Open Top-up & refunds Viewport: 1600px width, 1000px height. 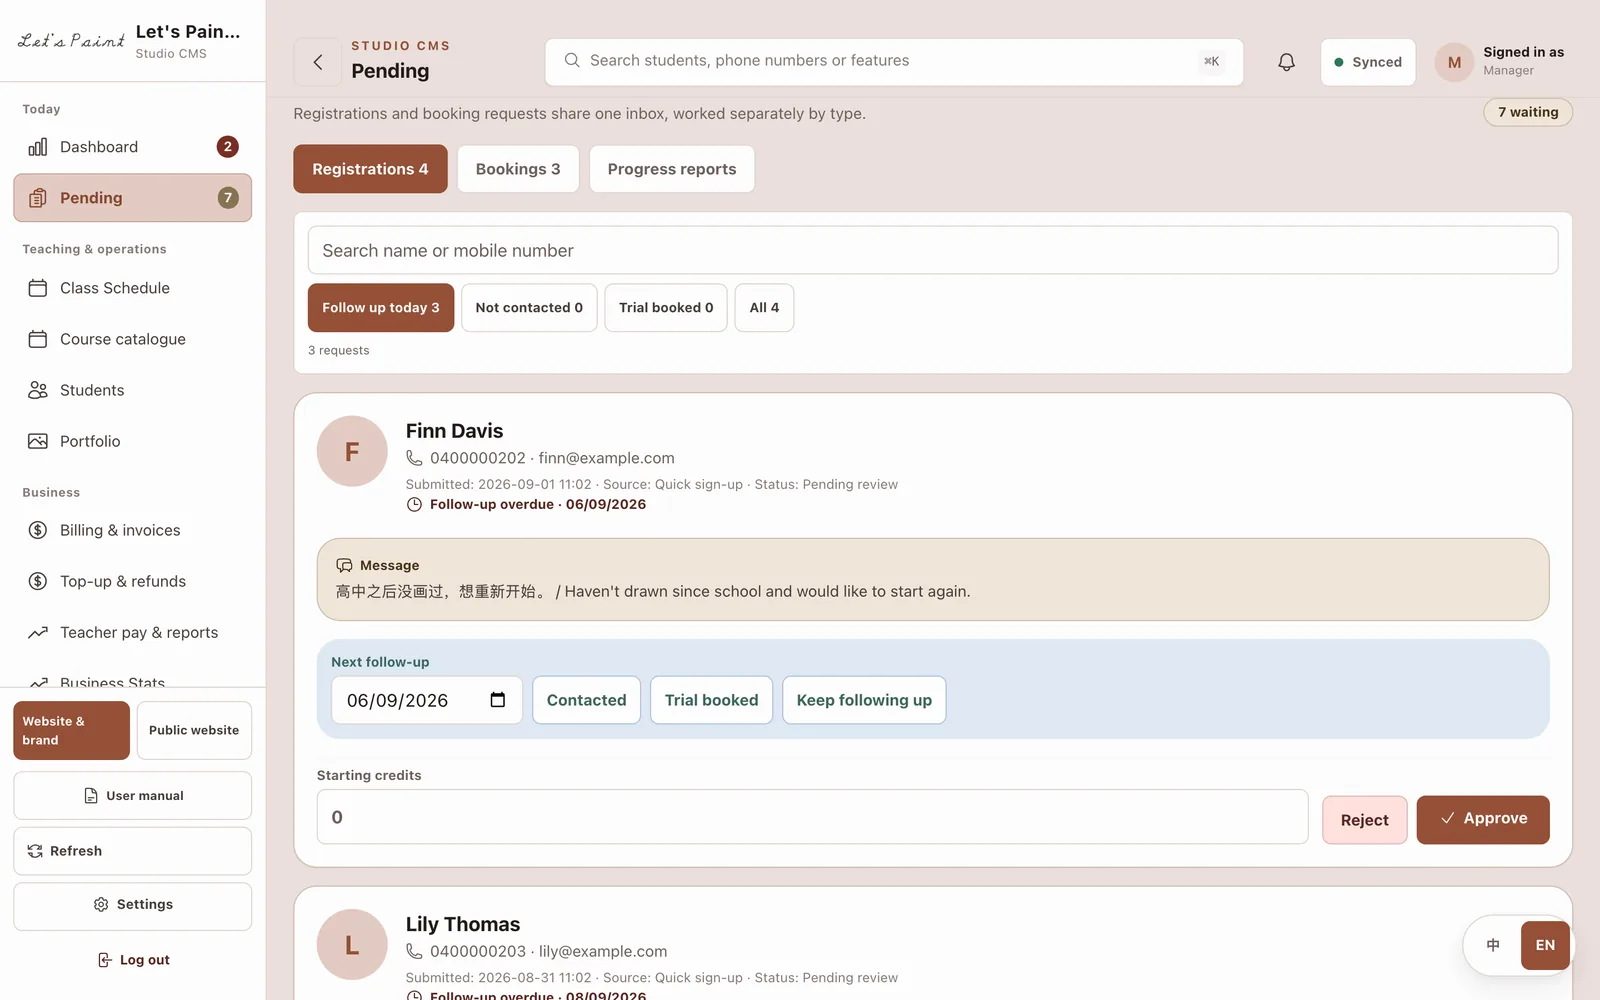(132, 581)
